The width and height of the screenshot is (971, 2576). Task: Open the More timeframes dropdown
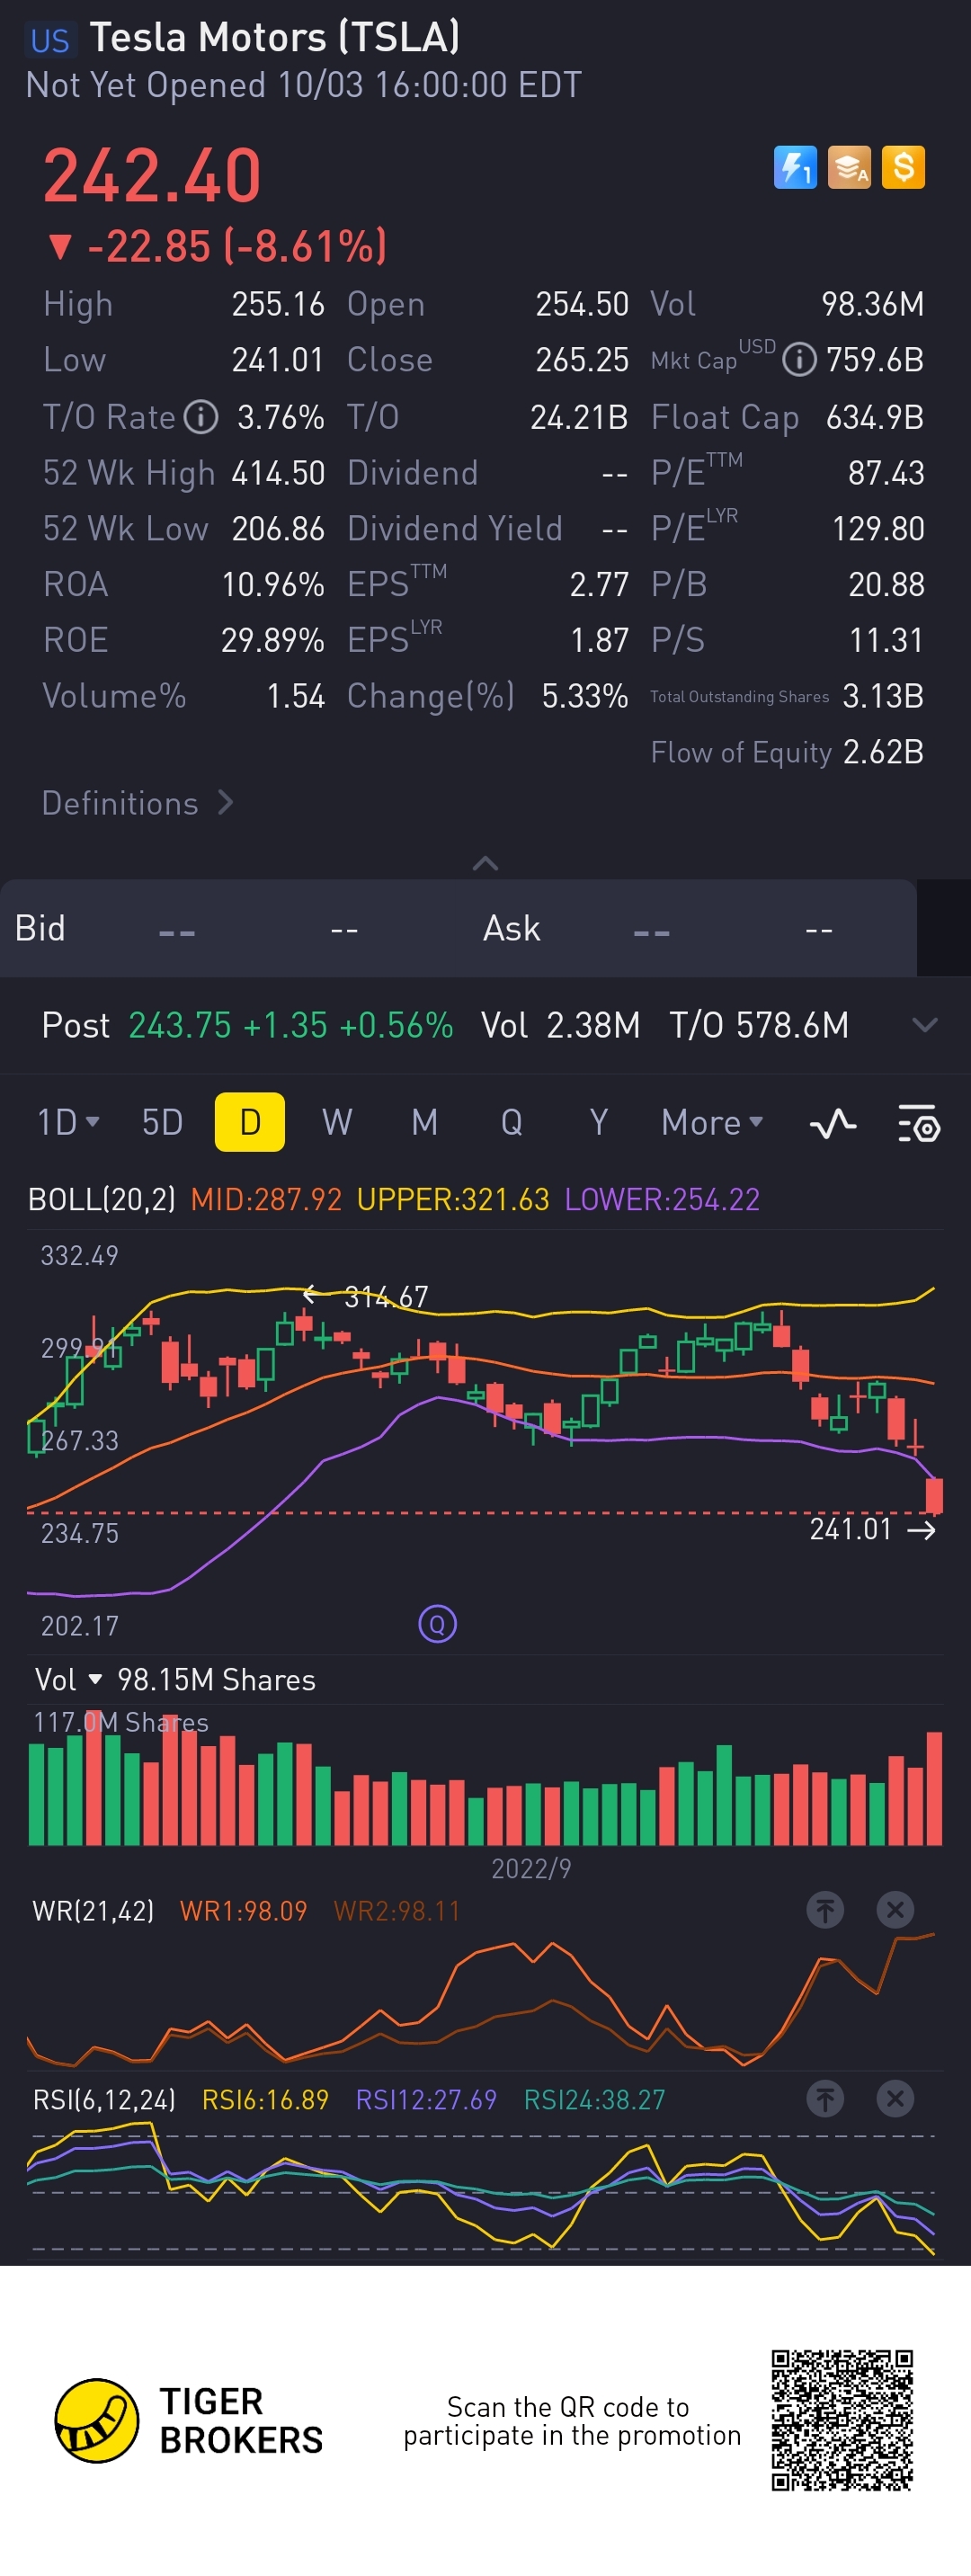712,1122
